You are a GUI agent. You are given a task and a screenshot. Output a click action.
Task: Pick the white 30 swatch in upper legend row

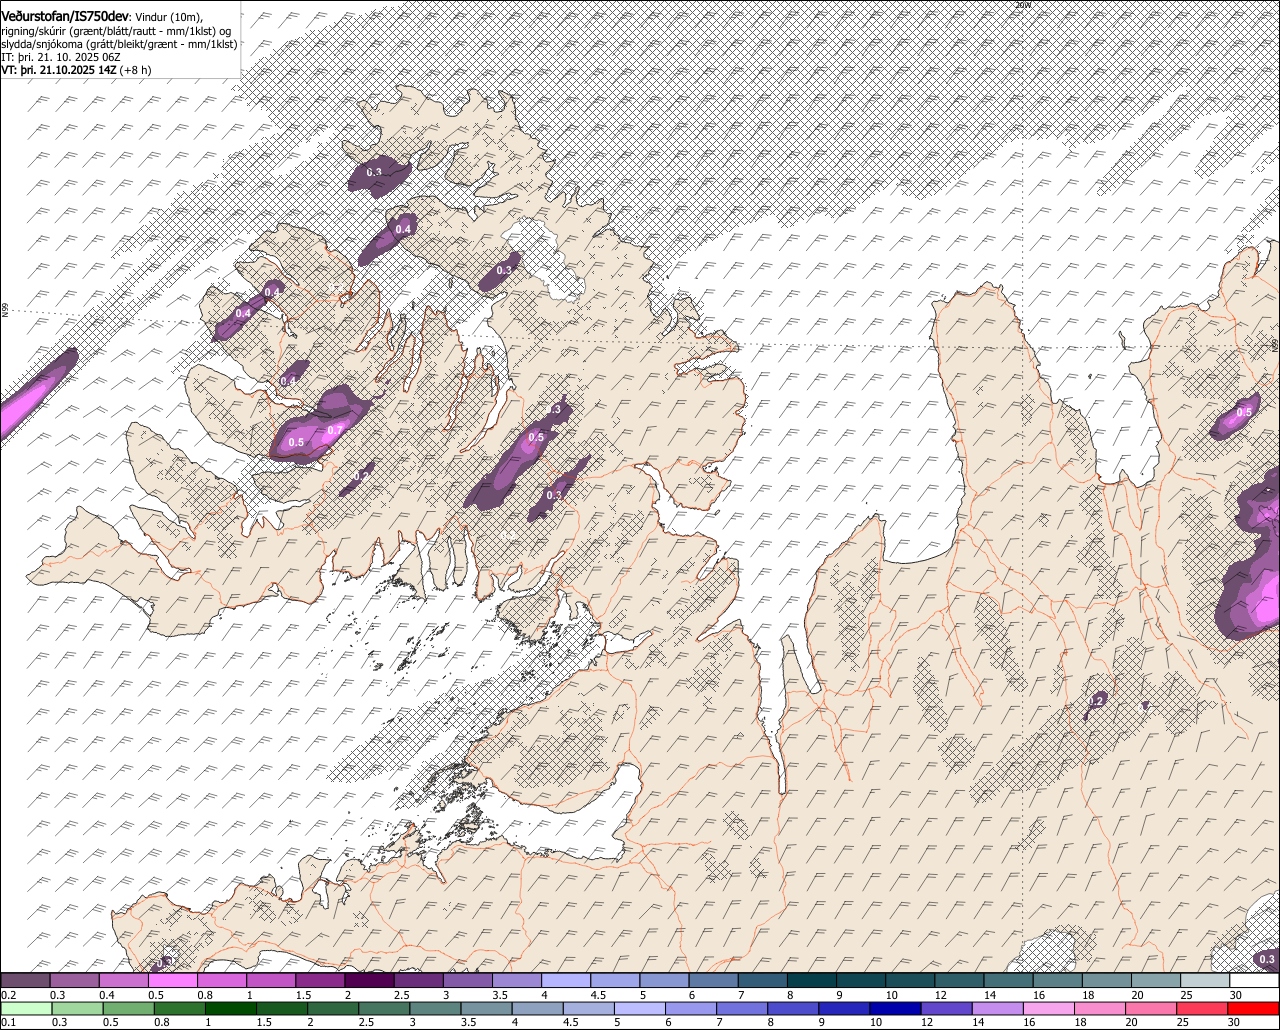1255,981
